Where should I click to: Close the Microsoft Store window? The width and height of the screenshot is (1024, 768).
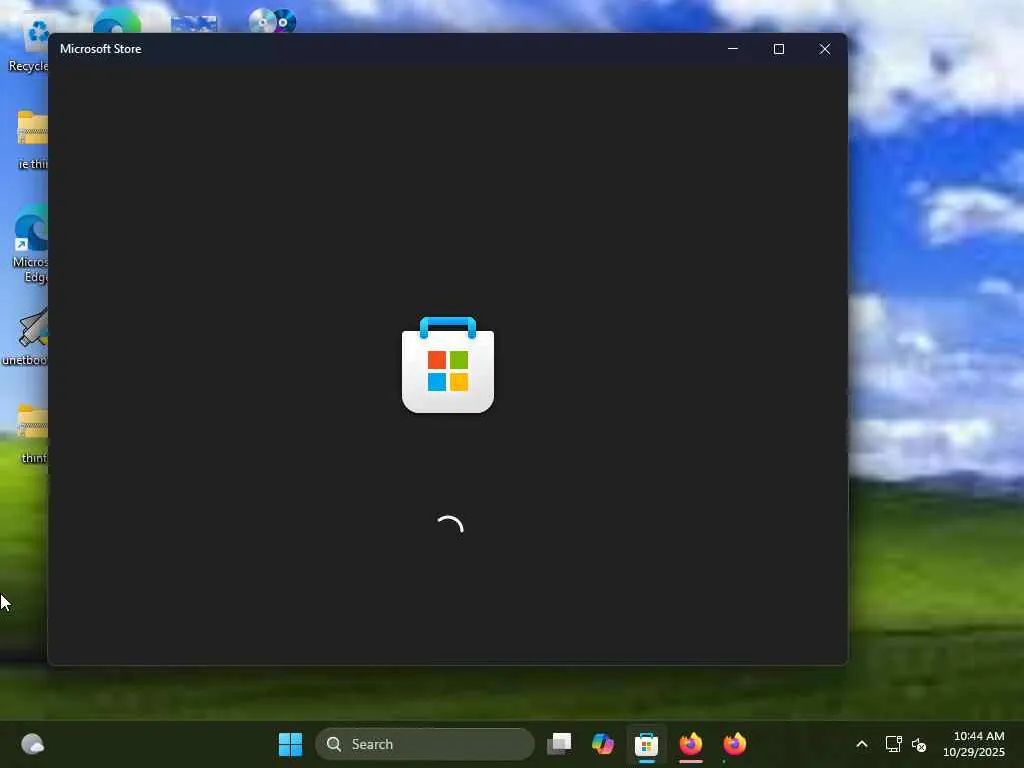pos(825,49)
